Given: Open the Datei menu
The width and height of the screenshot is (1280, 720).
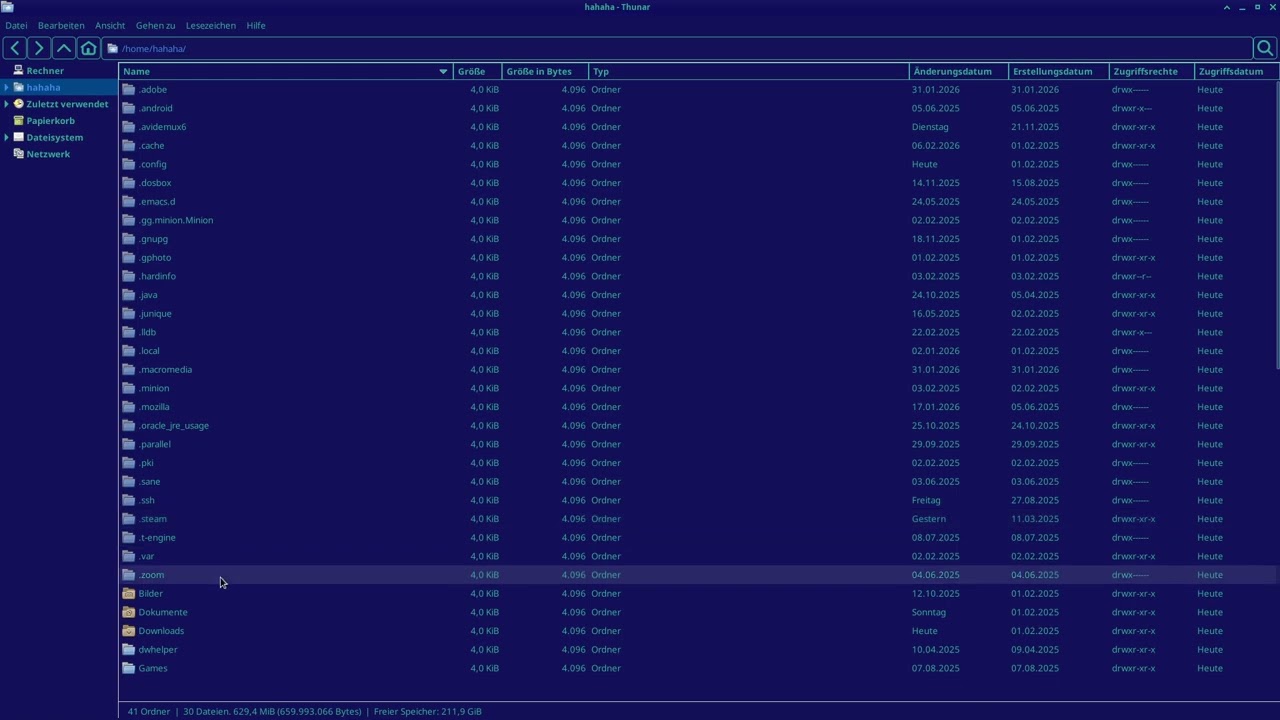Looking at the screenshot, I should tap(16, 25).
